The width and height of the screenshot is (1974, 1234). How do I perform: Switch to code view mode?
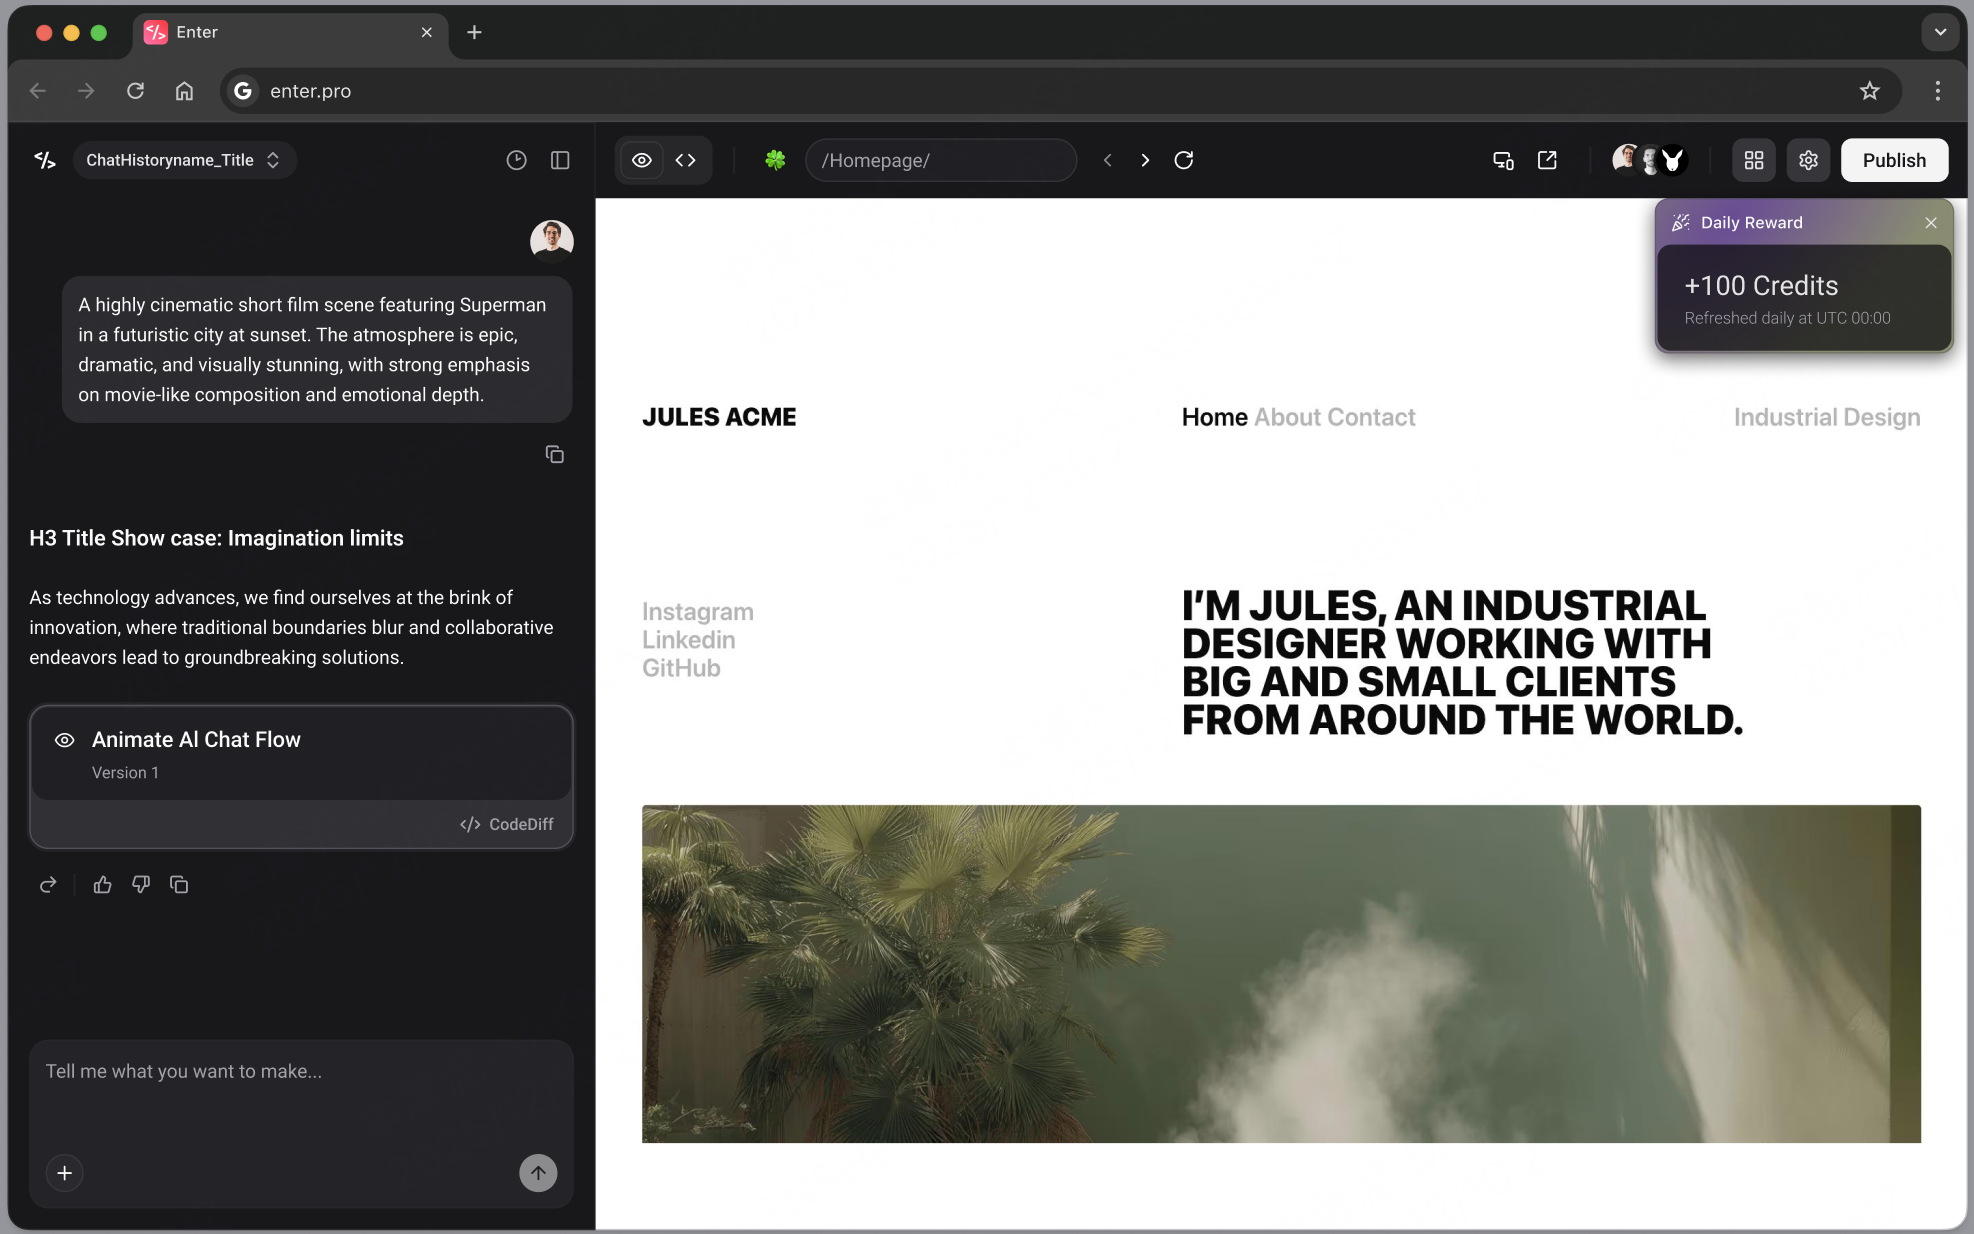point(685,160)
